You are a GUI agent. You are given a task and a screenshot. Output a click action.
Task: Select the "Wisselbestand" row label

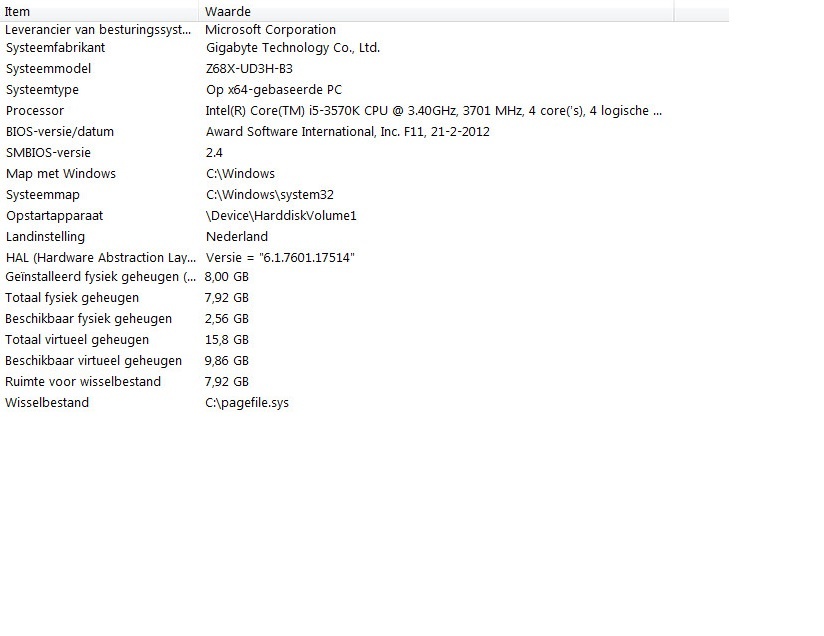click(47, 403)
